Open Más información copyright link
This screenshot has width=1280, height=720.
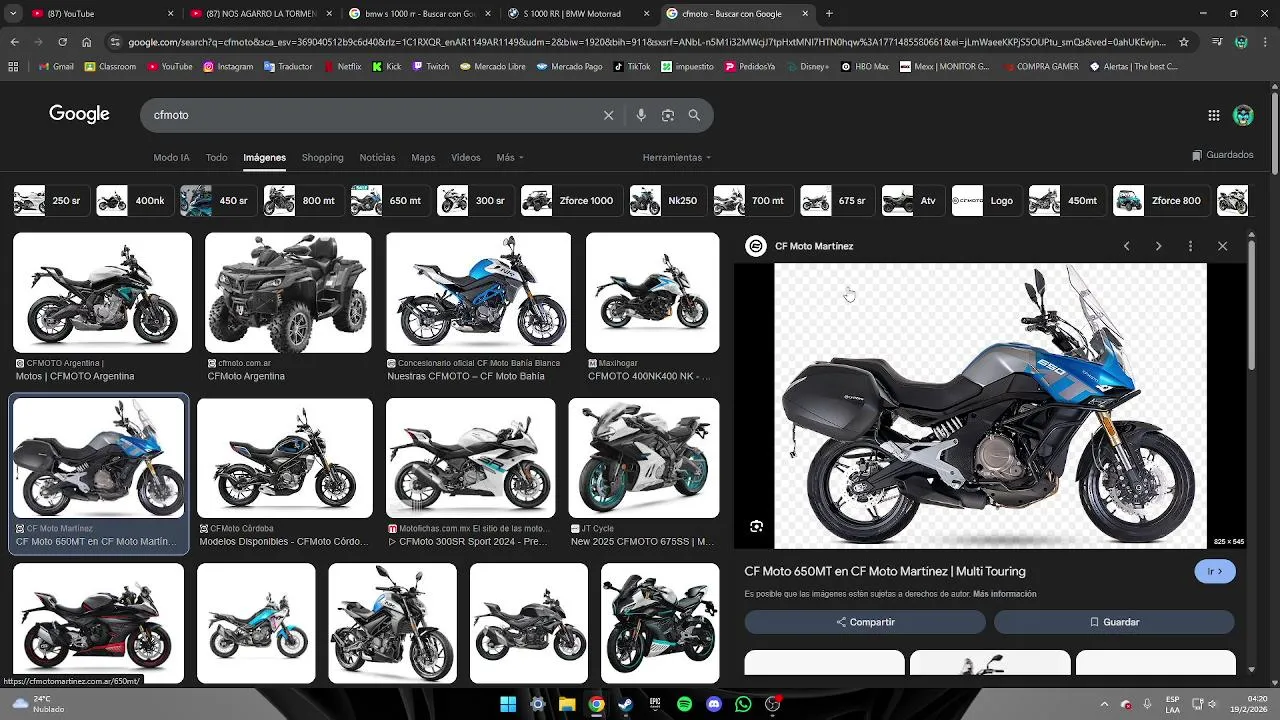pos(1004,594)
